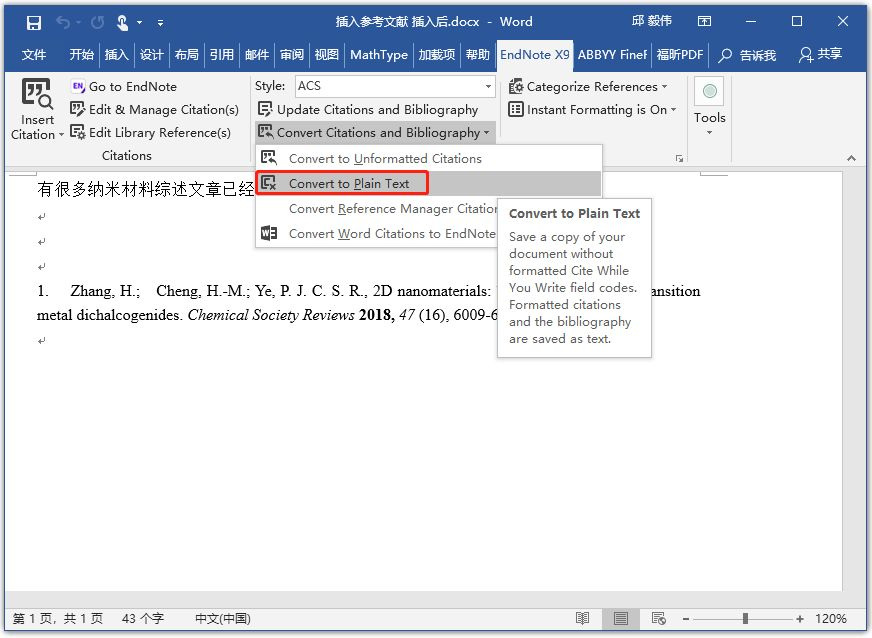The width and height of the screenshot is (872, 638).
Task: Open the Bibliography dialog launcher icon
Action: 679,159
